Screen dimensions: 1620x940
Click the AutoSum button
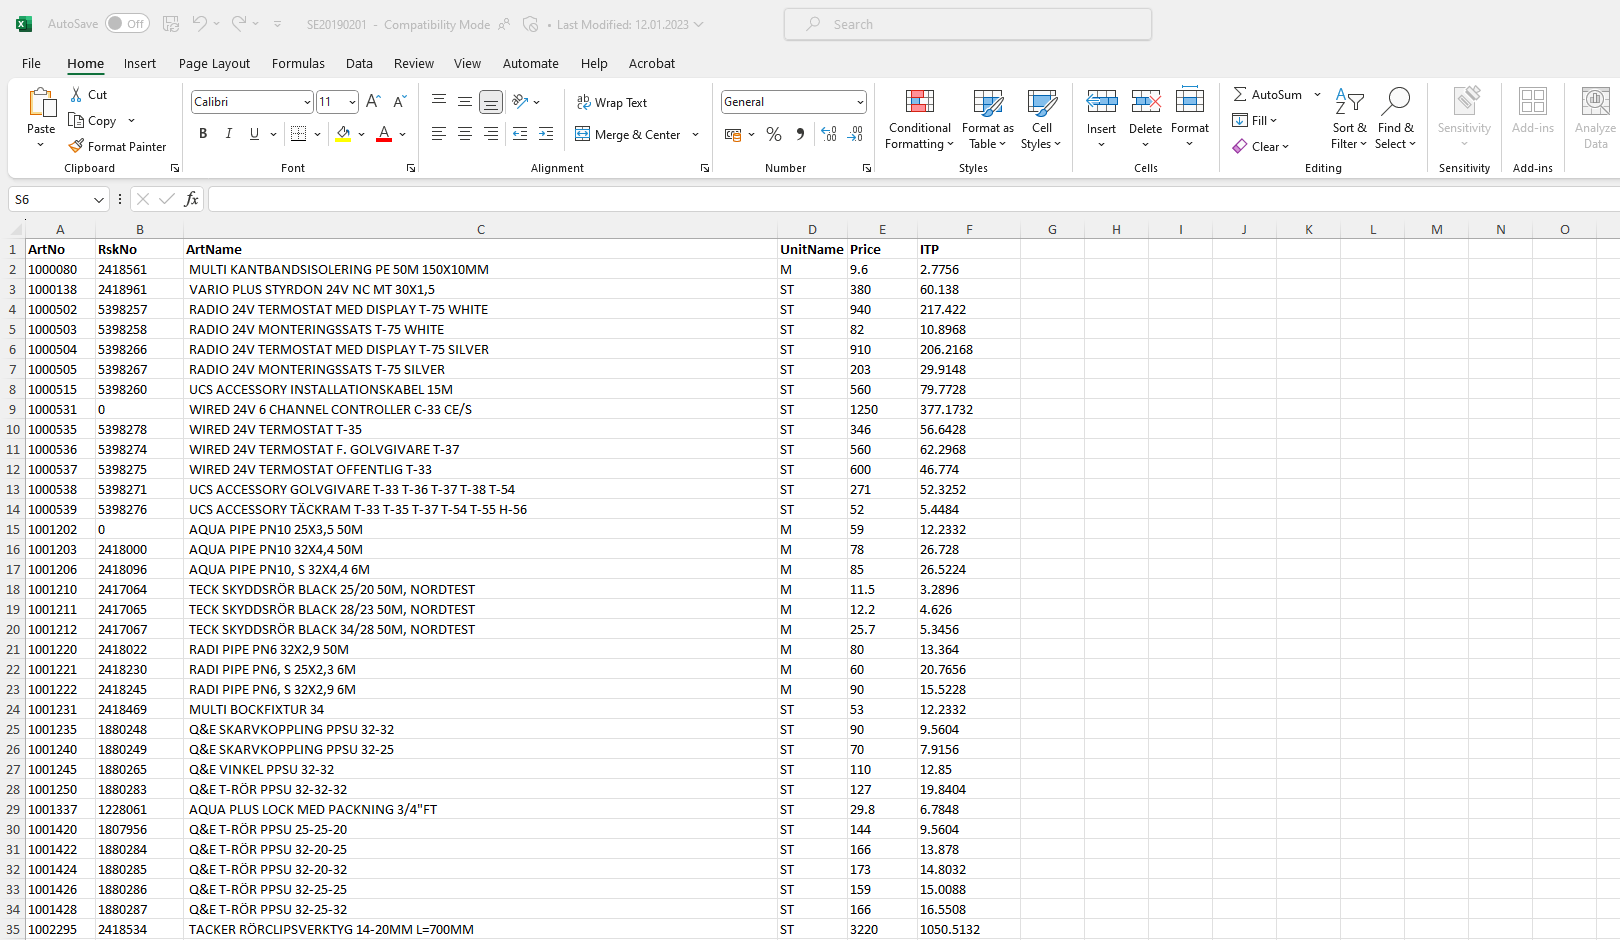(1267, 94)
